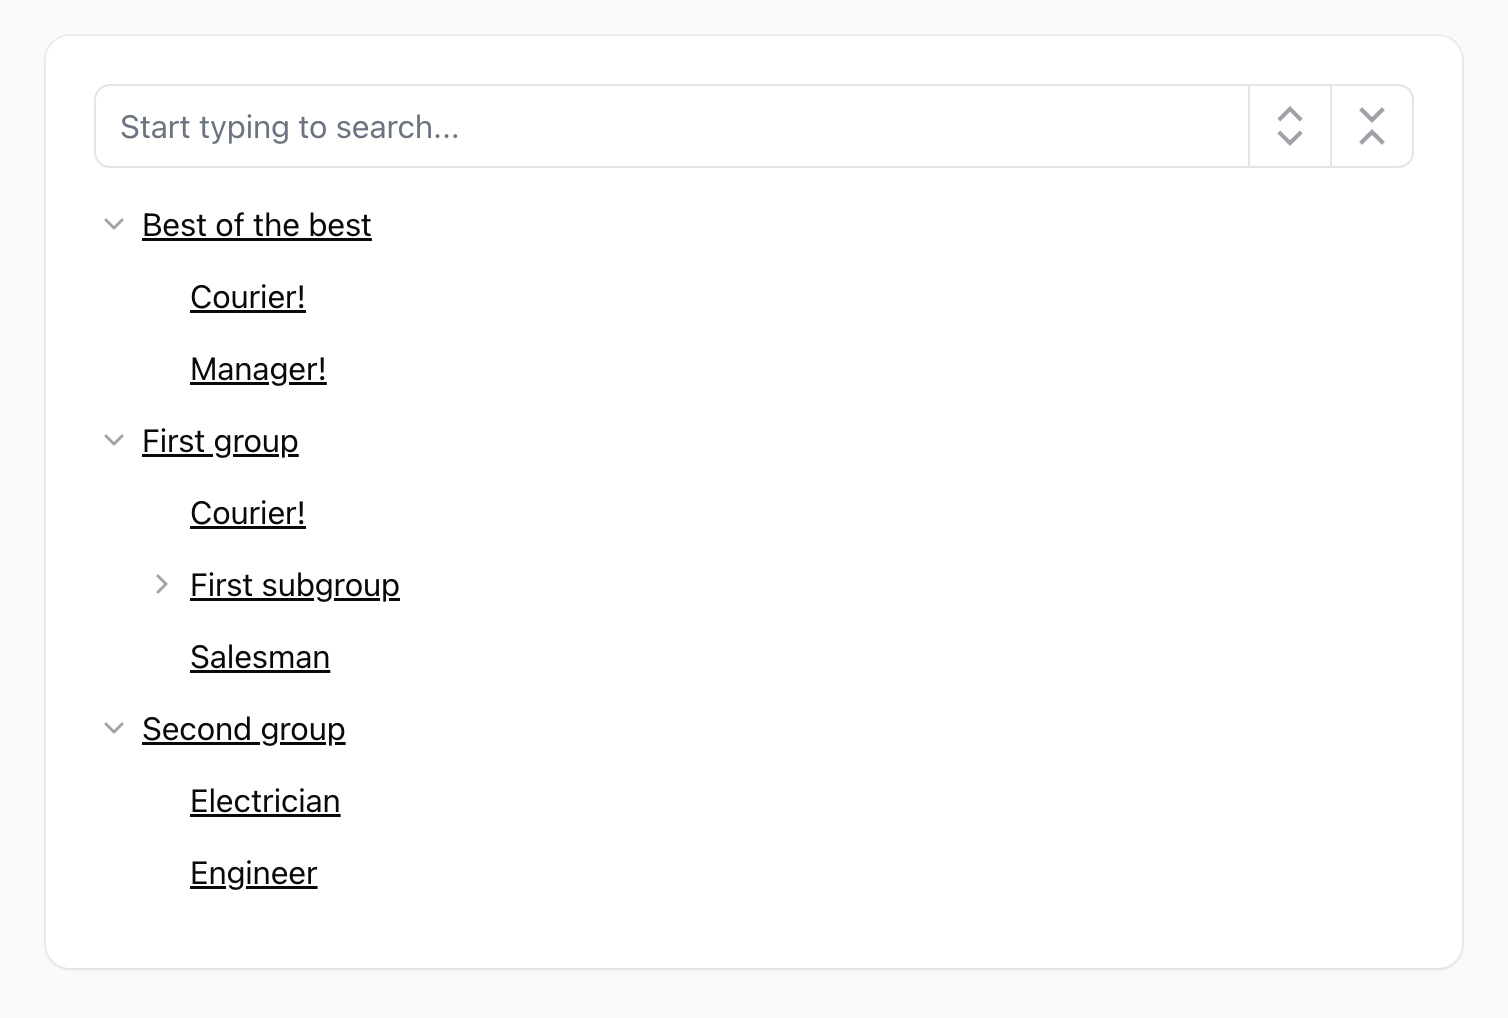The image size is (1508, 1018).
Task: Select the 'Engineer' item
Action: click(x=253, y=873)
